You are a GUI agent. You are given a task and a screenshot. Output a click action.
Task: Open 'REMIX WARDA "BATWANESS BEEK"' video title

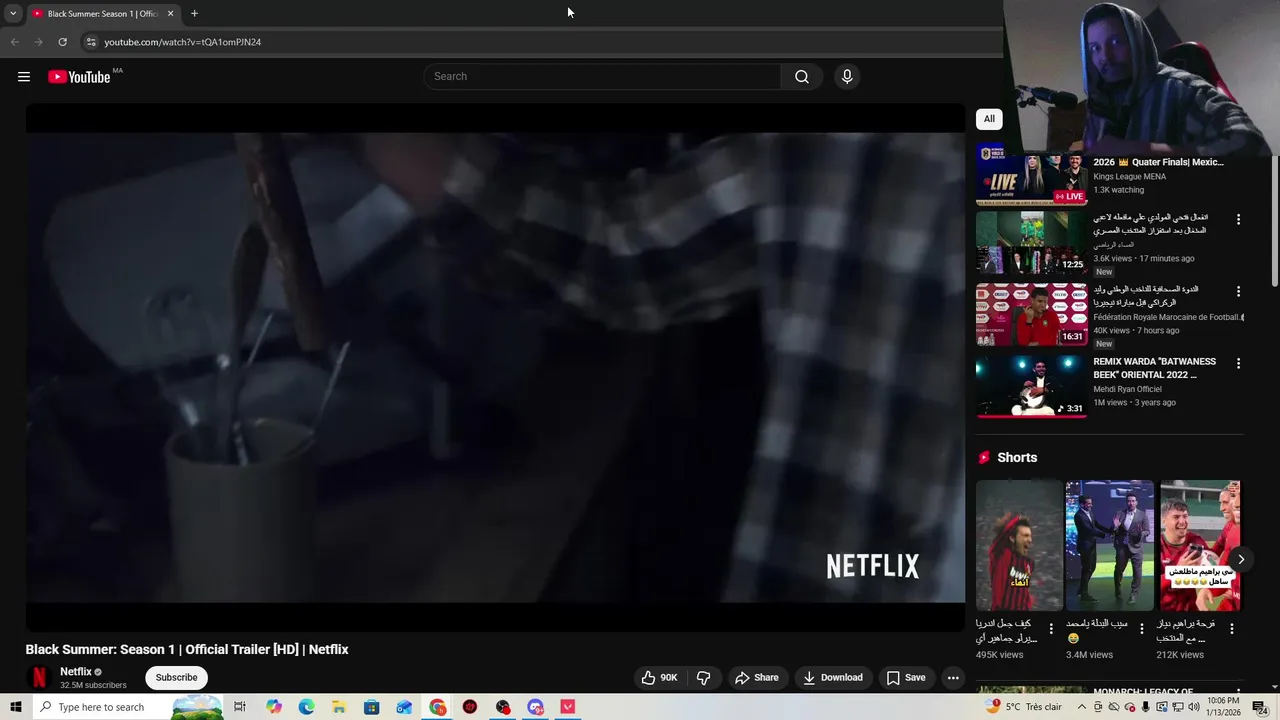[x=1154, y=368]
